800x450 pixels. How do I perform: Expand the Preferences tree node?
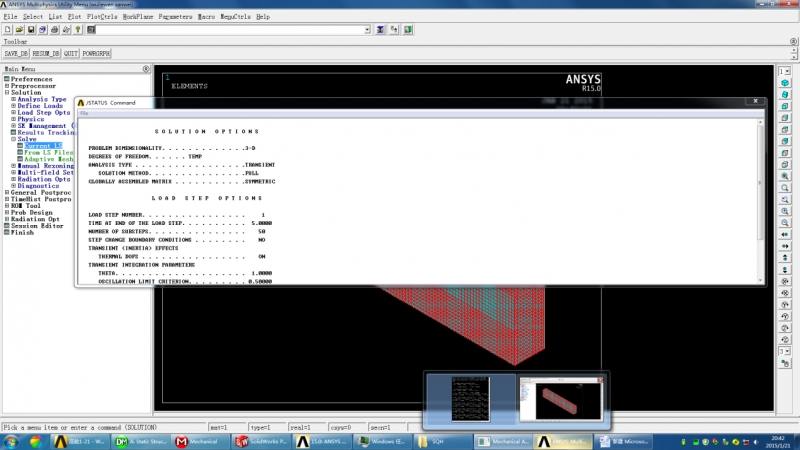coord(7,79)
